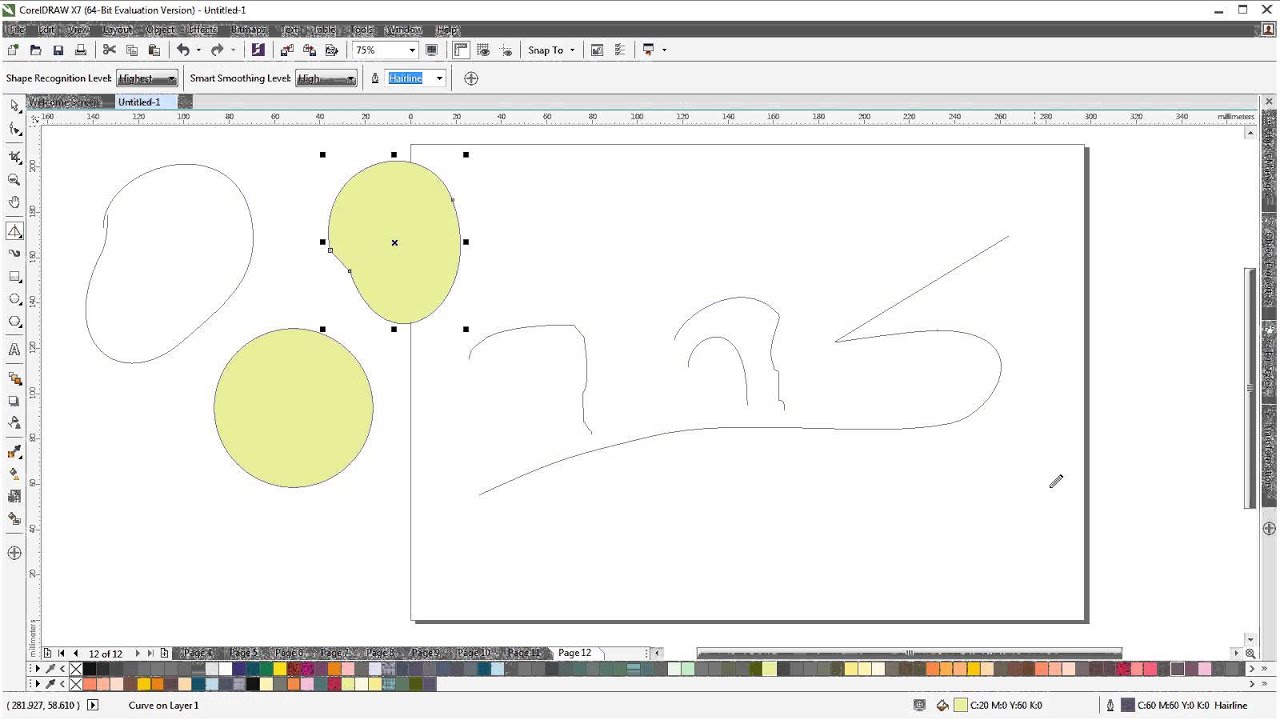Click the Import icon in the toolbar

[x=288, y=50]
